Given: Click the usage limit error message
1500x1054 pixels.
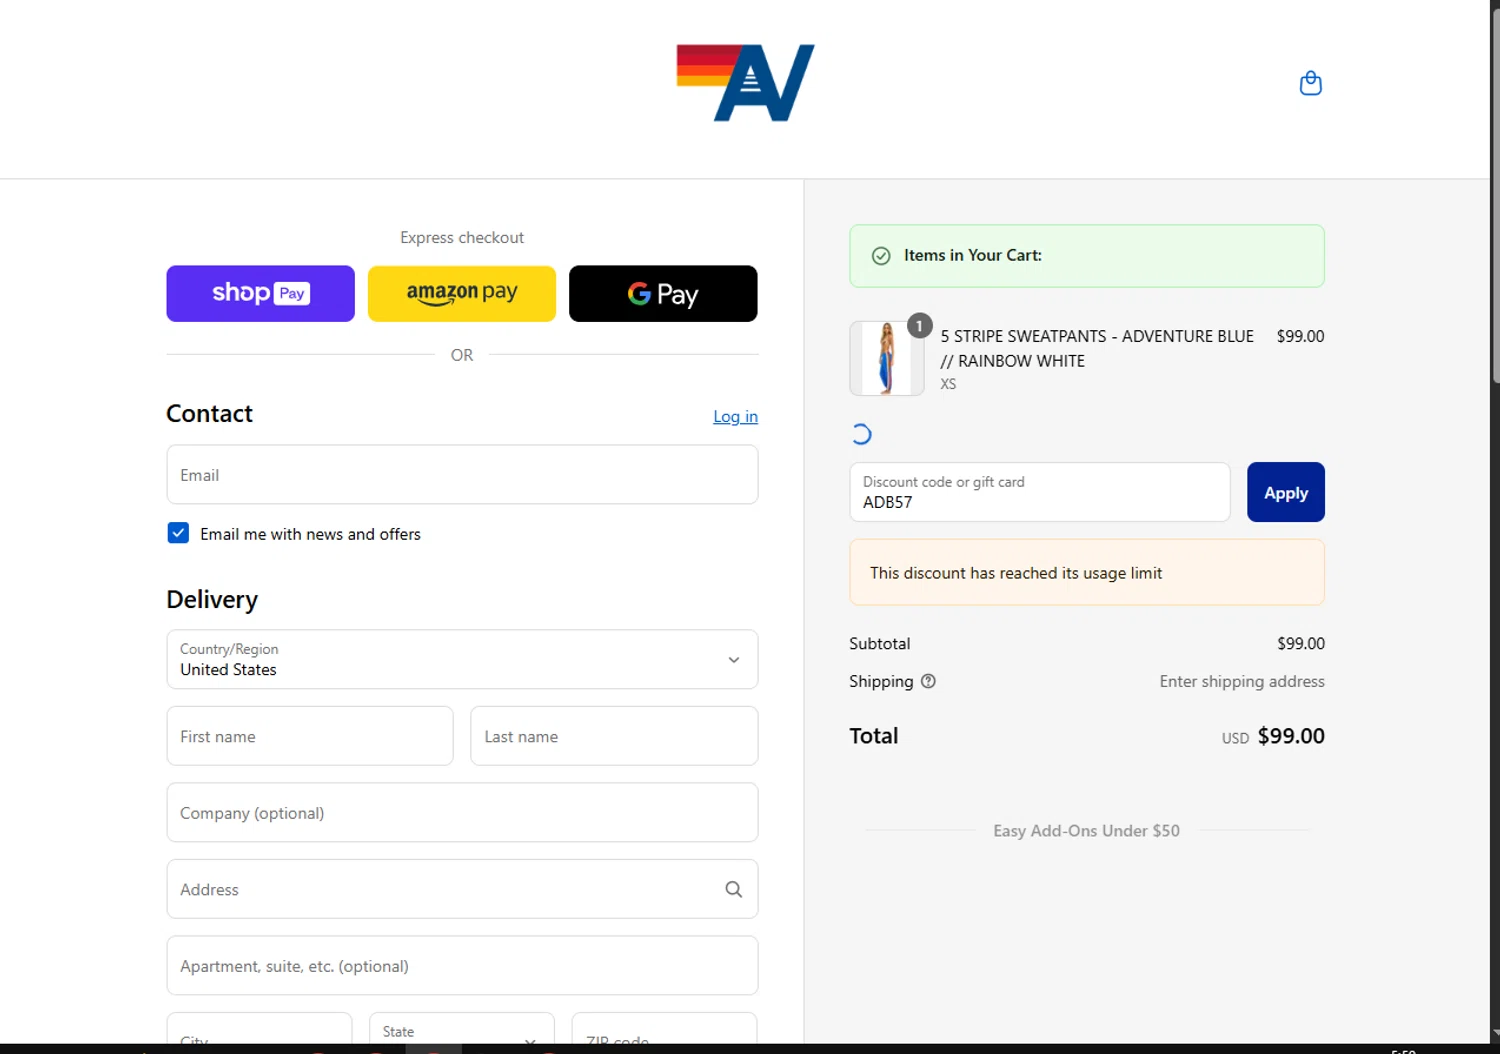Looking at the screenshot, I should tap(1087, 572).
